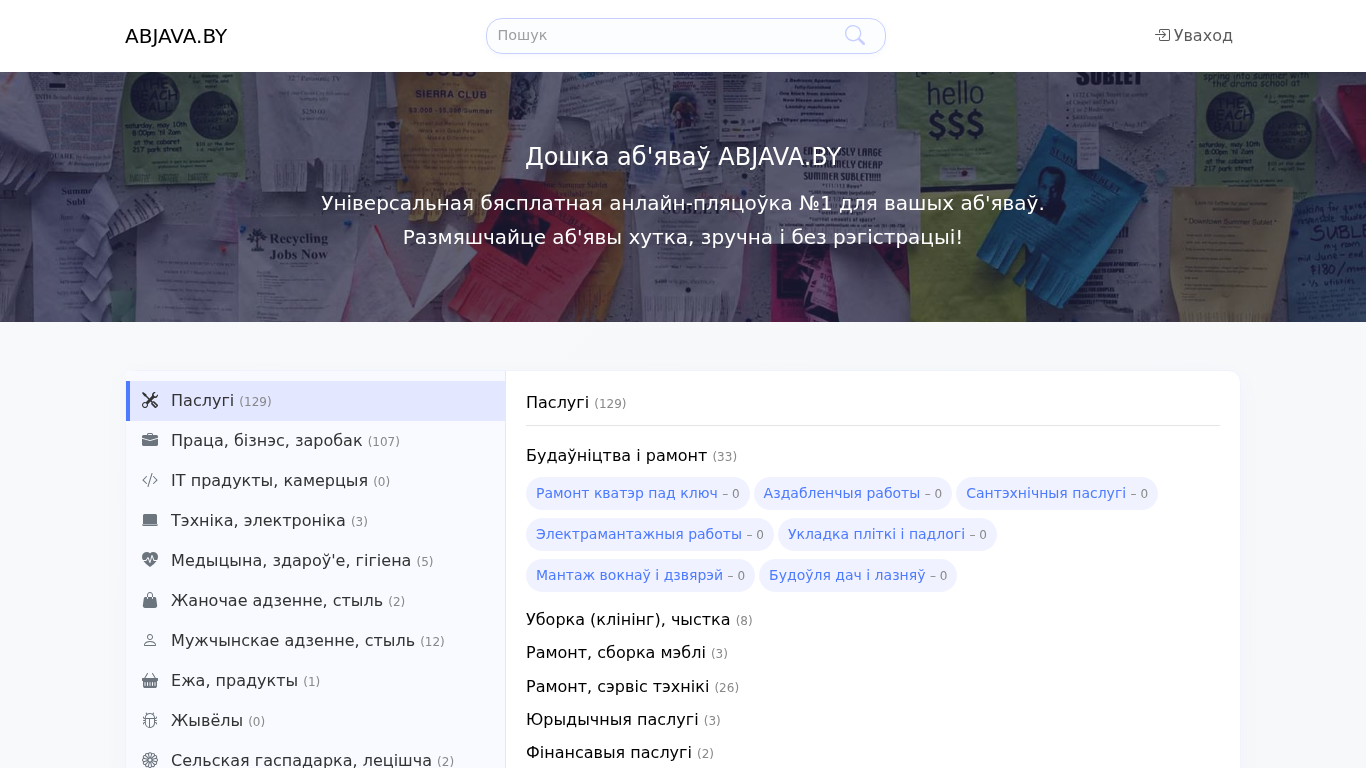Click the laptop icon beside Тэхніка, электроніка

(150, 520)
